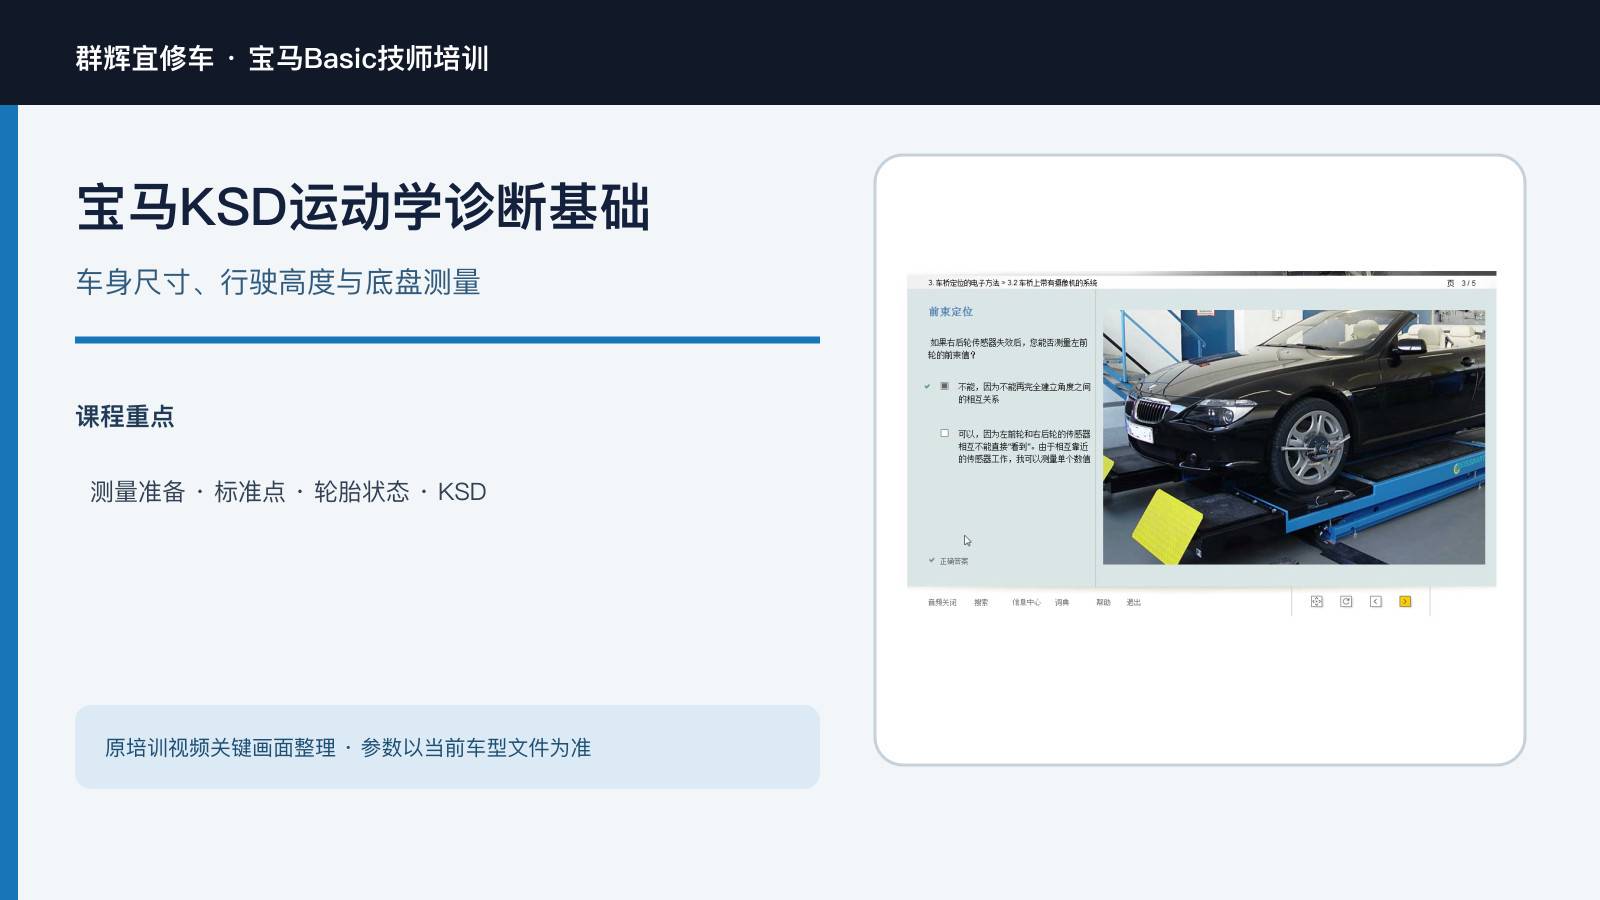Viewport: 1600px width, 900px height.
Task: Tick the checkbox for the answer starting with 不能
Action: [944, 386]
